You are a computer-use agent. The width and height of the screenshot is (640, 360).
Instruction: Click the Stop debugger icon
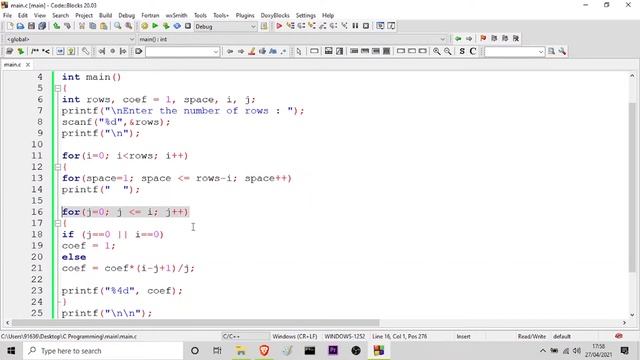(366, 26)
